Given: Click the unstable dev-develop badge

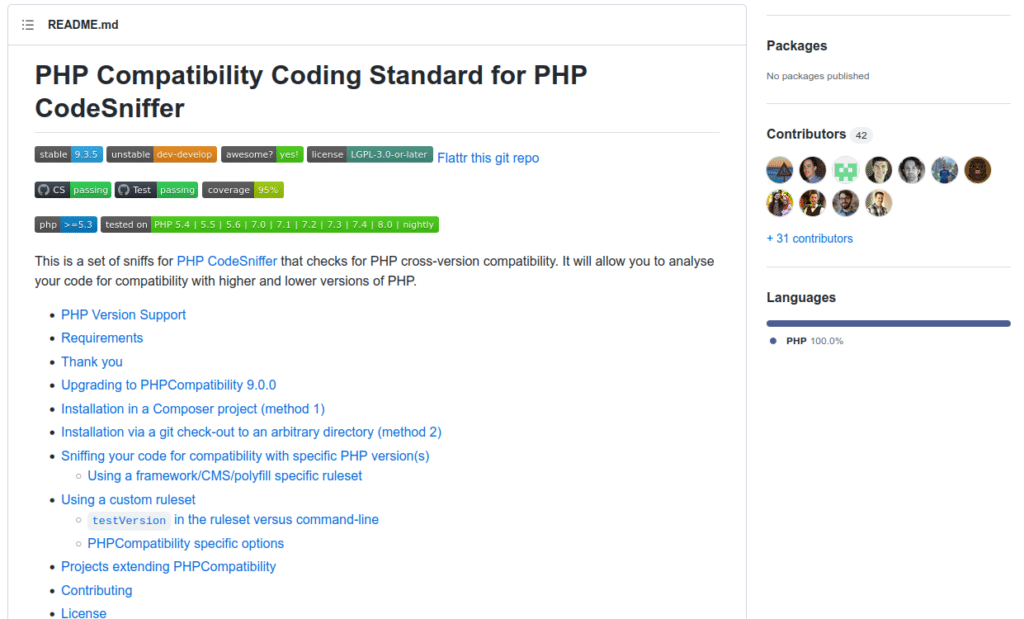Looking at the screenshot, I should [161, 154].
